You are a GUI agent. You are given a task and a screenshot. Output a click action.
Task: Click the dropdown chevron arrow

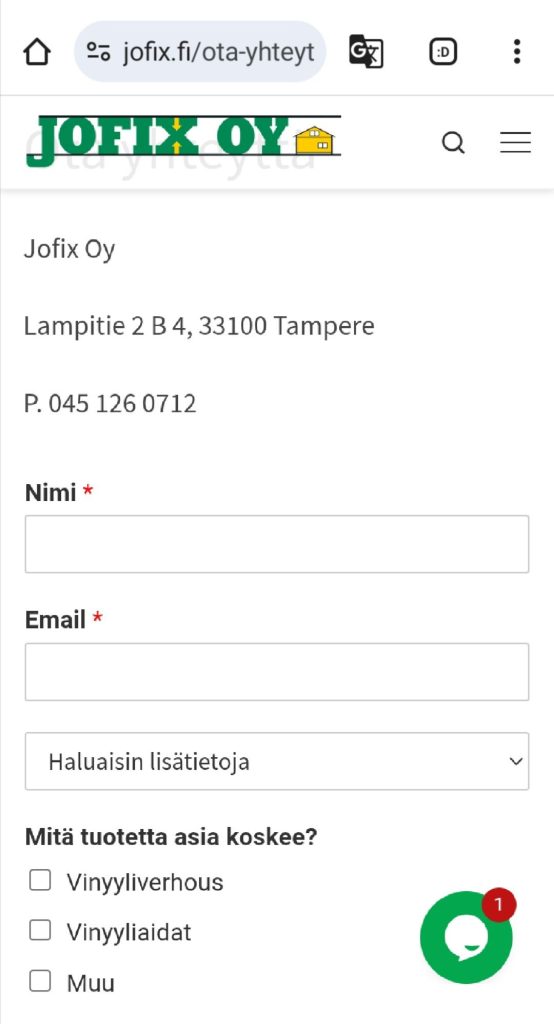pyautogui.click(x=515, y=761)
